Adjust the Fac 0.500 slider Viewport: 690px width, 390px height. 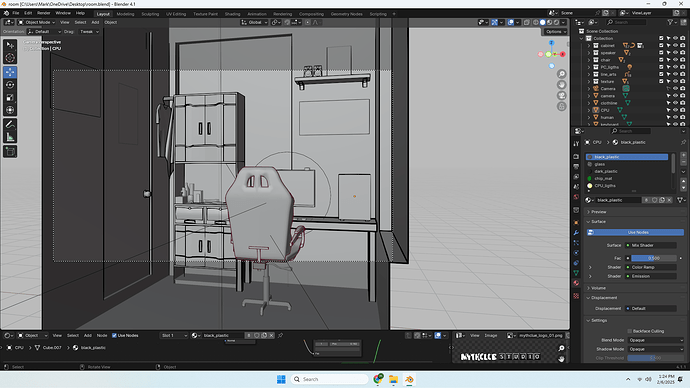(x=654, y=258)
